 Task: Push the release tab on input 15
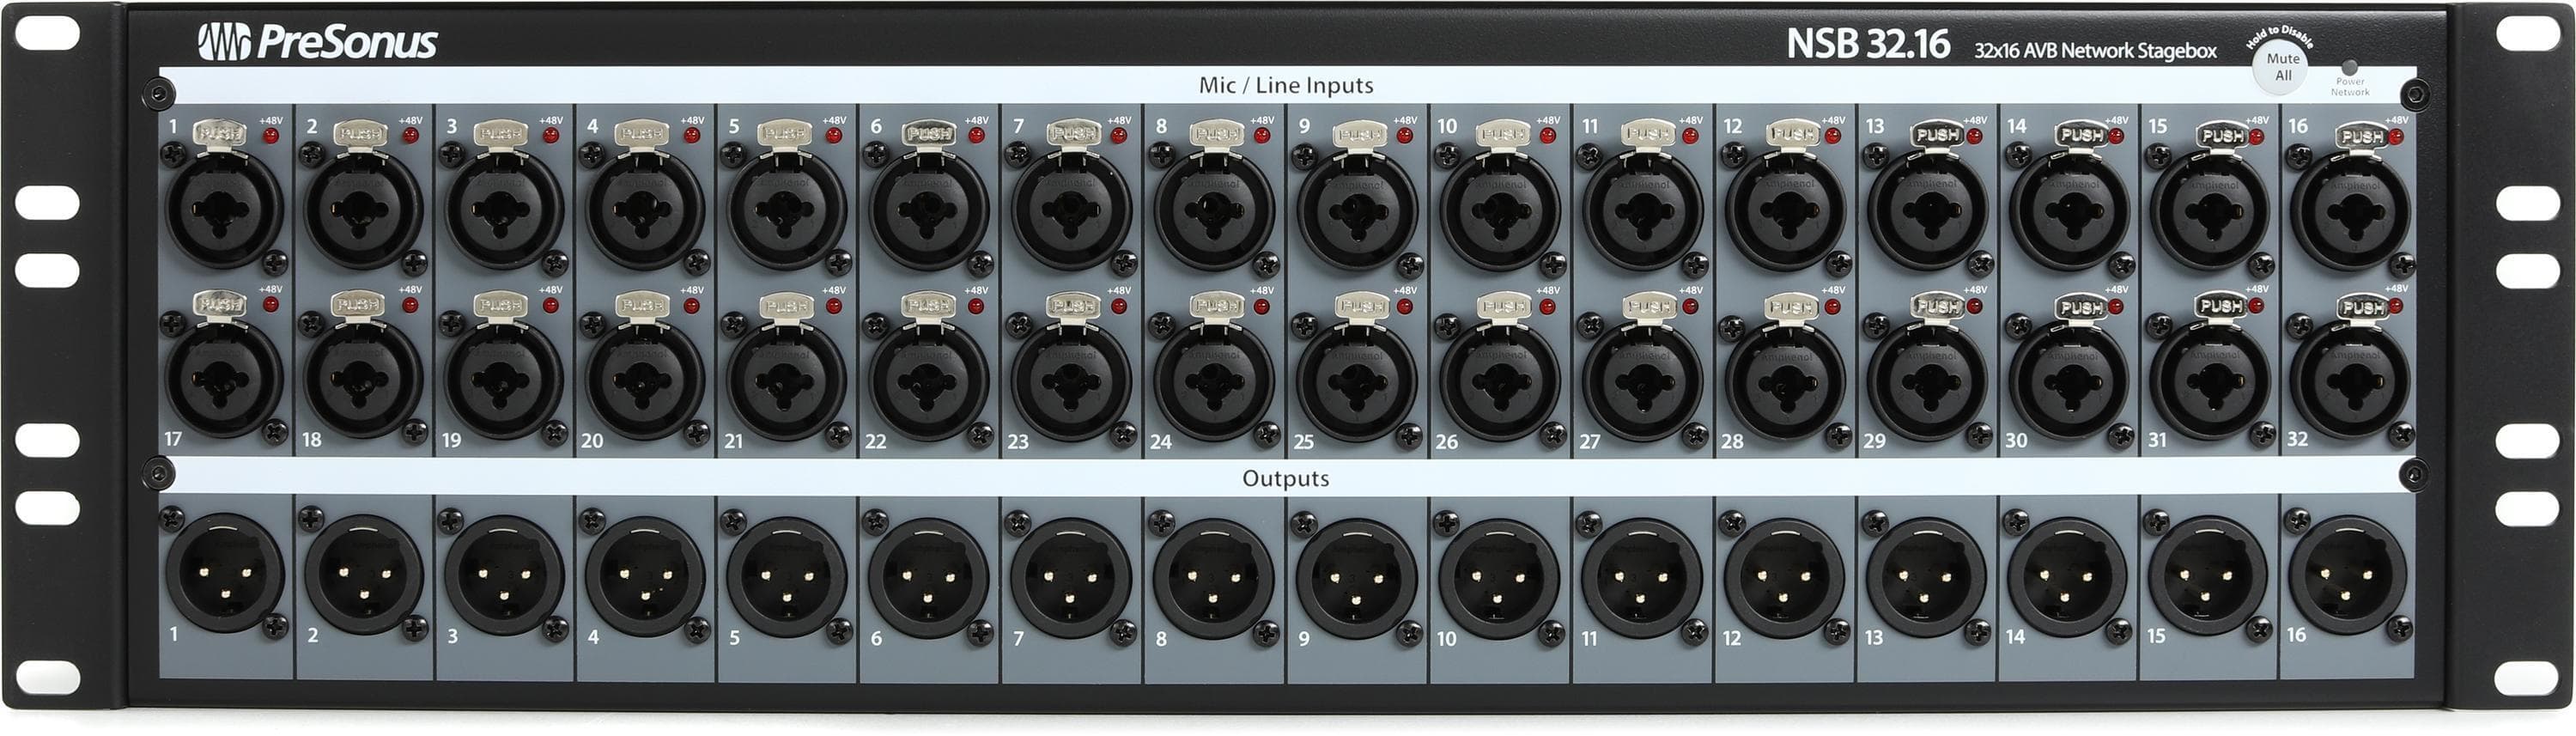pyautogui.click(x=2223, y=135)
